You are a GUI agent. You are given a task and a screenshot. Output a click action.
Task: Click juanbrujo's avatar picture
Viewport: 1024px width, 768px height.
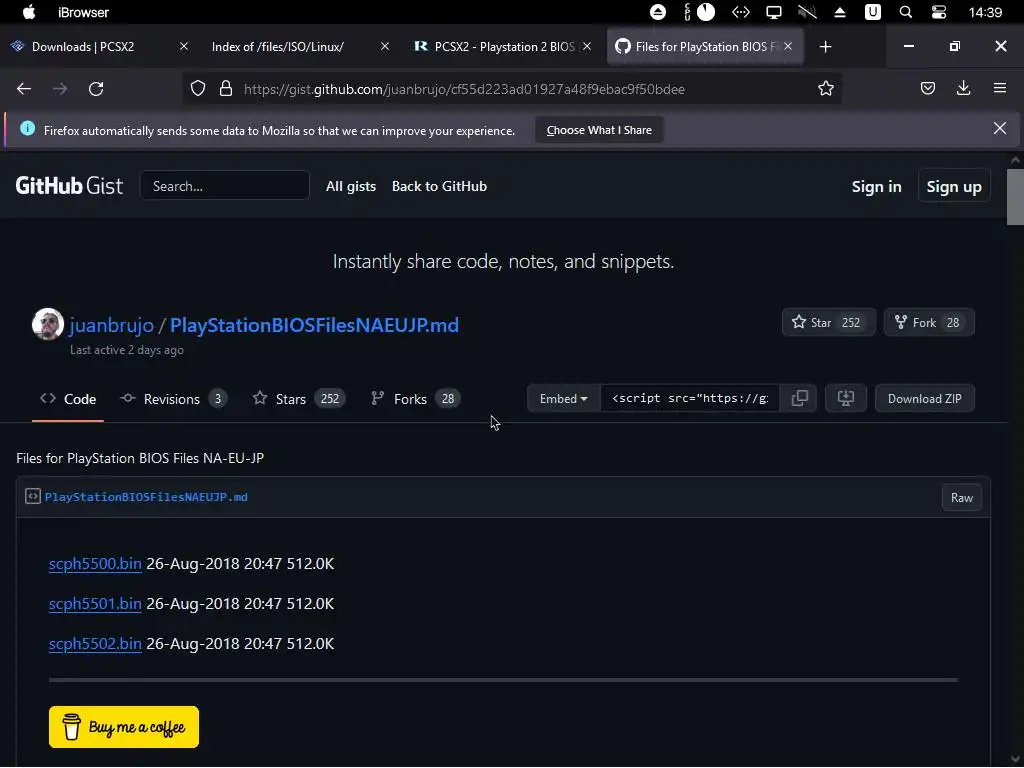pos(48,324)
